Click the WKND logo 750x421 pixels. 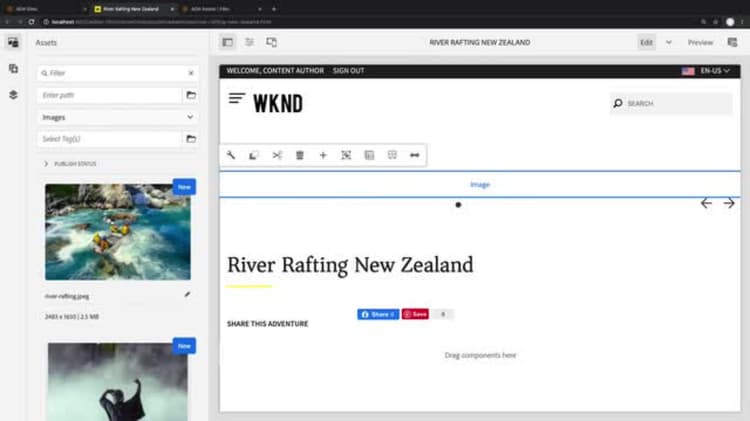tap(278, 103)
